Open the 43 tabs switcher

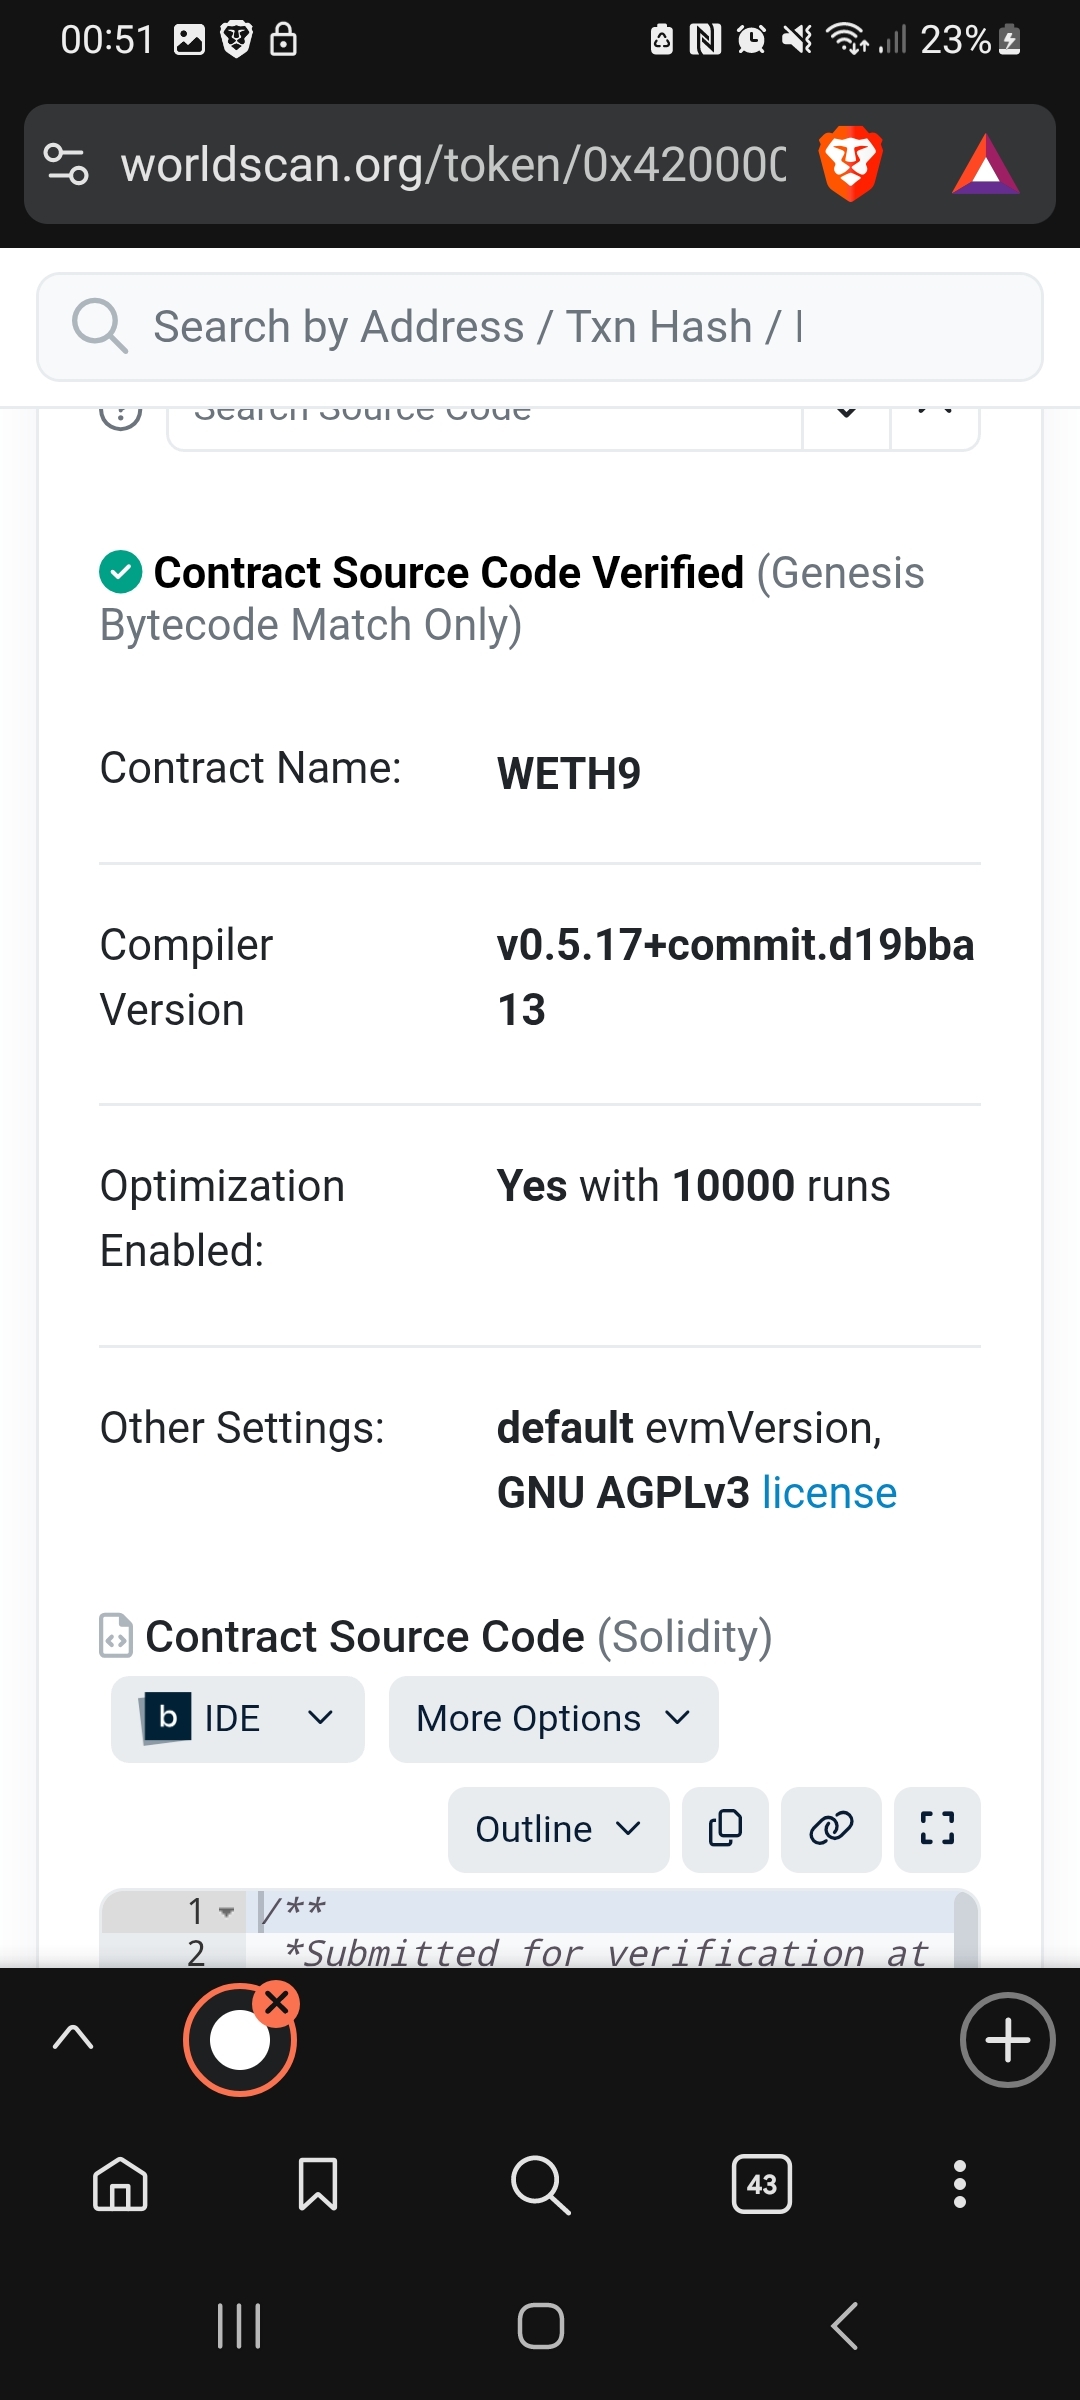coord(762,2184)
